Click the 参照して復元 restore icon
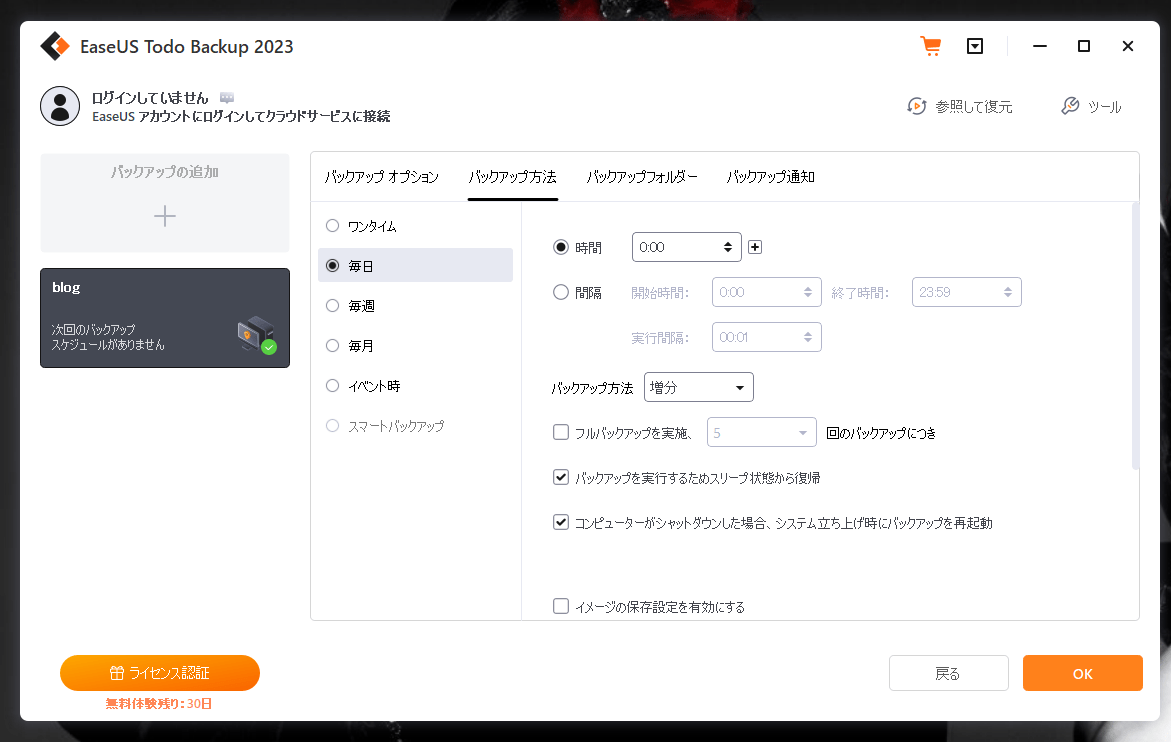This screenshot has height=742, width=1171. click(x=916, y=106)
